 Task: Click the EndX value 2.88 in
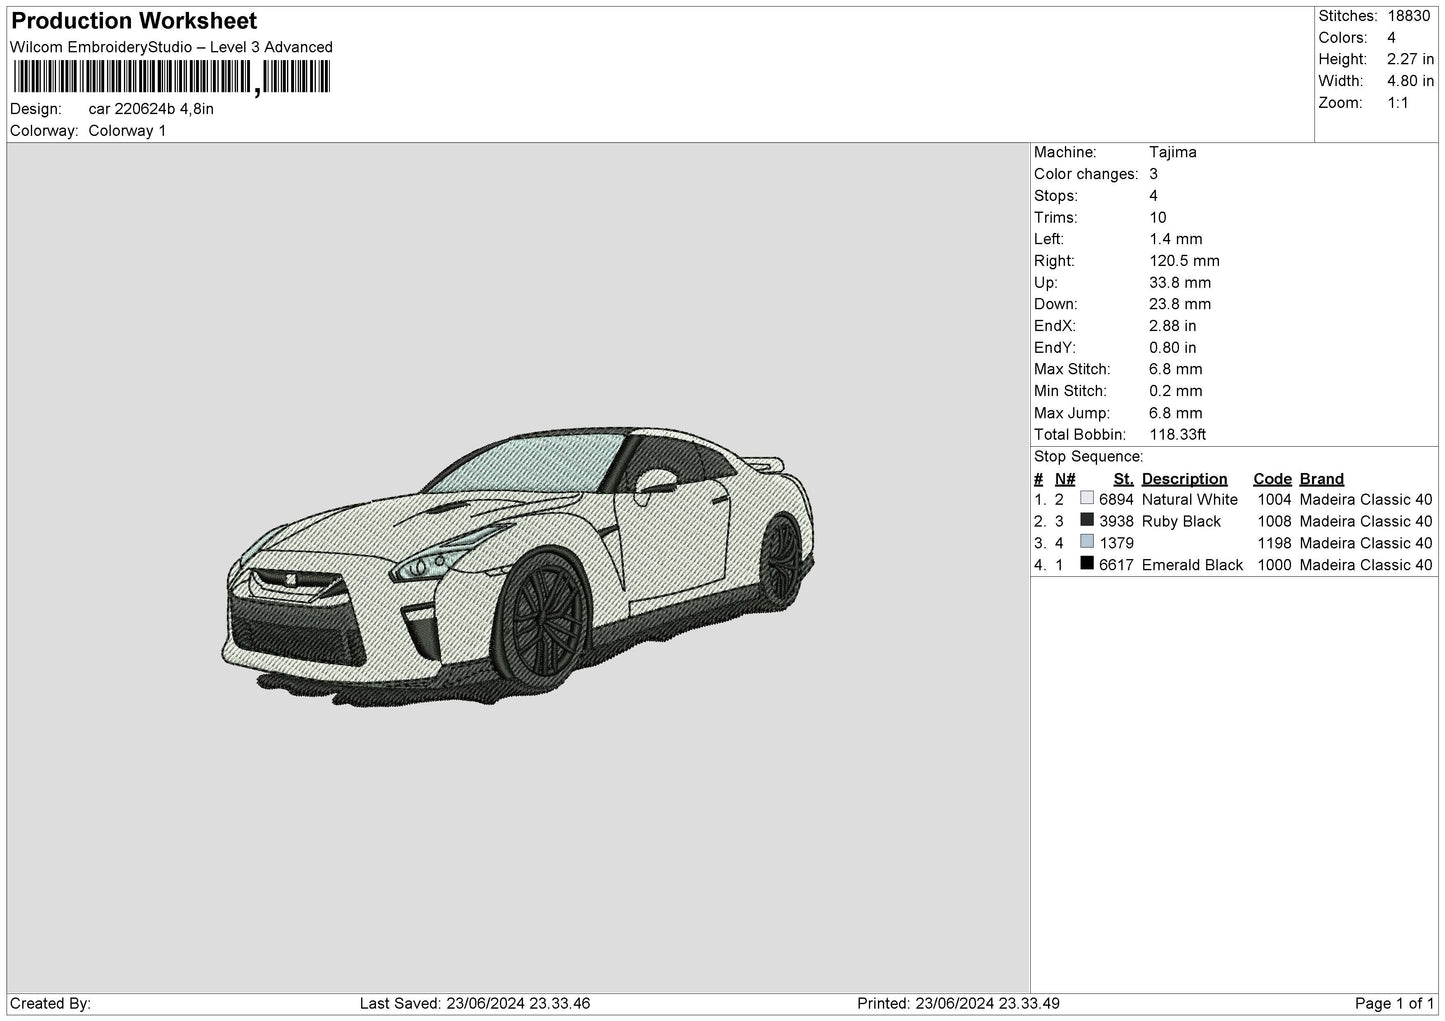(1173, 326)
